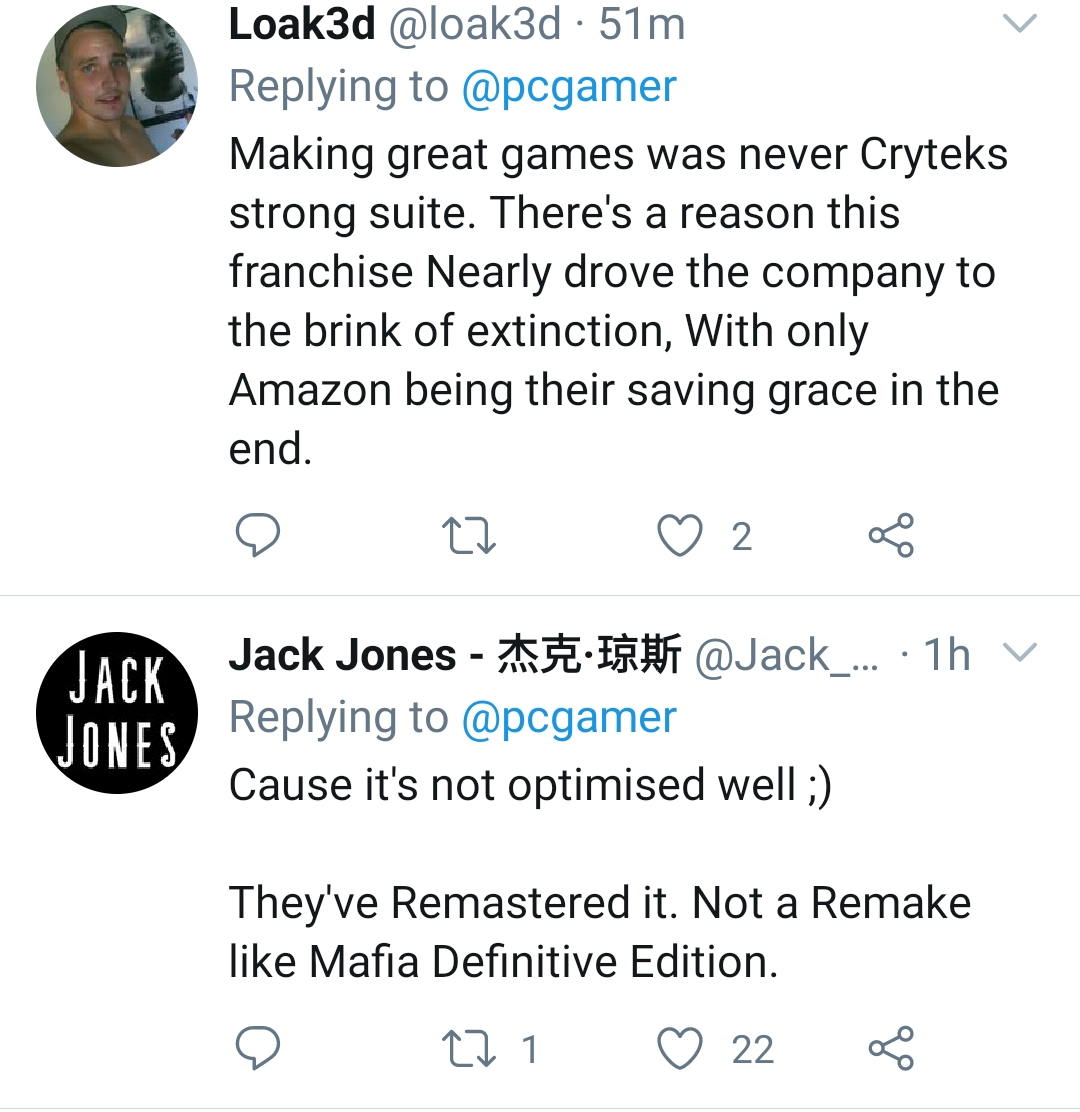Open the truncated @Jack_ handle
This screenshot has height=1112, width=1080.
tap(788, 656)
